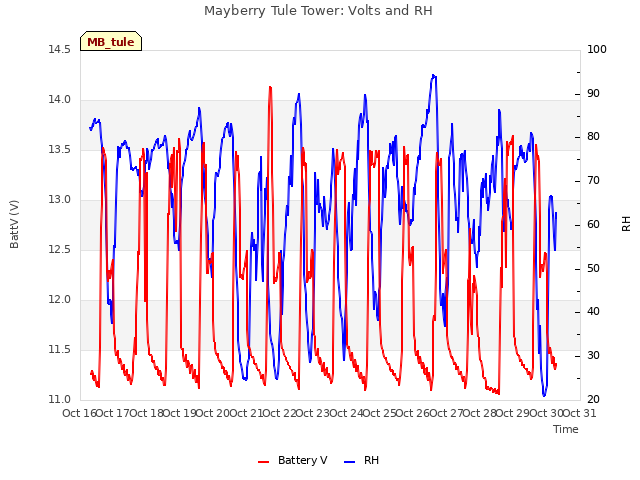Click the Oct 16 date tick label
Viewport: 640px width, 480px height.
point(80,413)
